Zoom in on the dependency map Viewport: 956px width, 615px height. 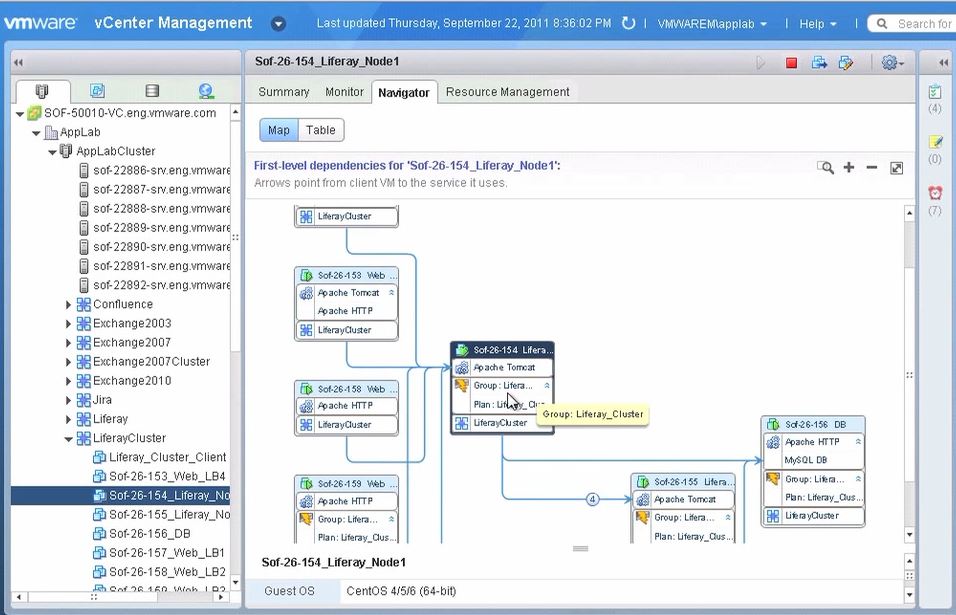(x=848, y=168)
